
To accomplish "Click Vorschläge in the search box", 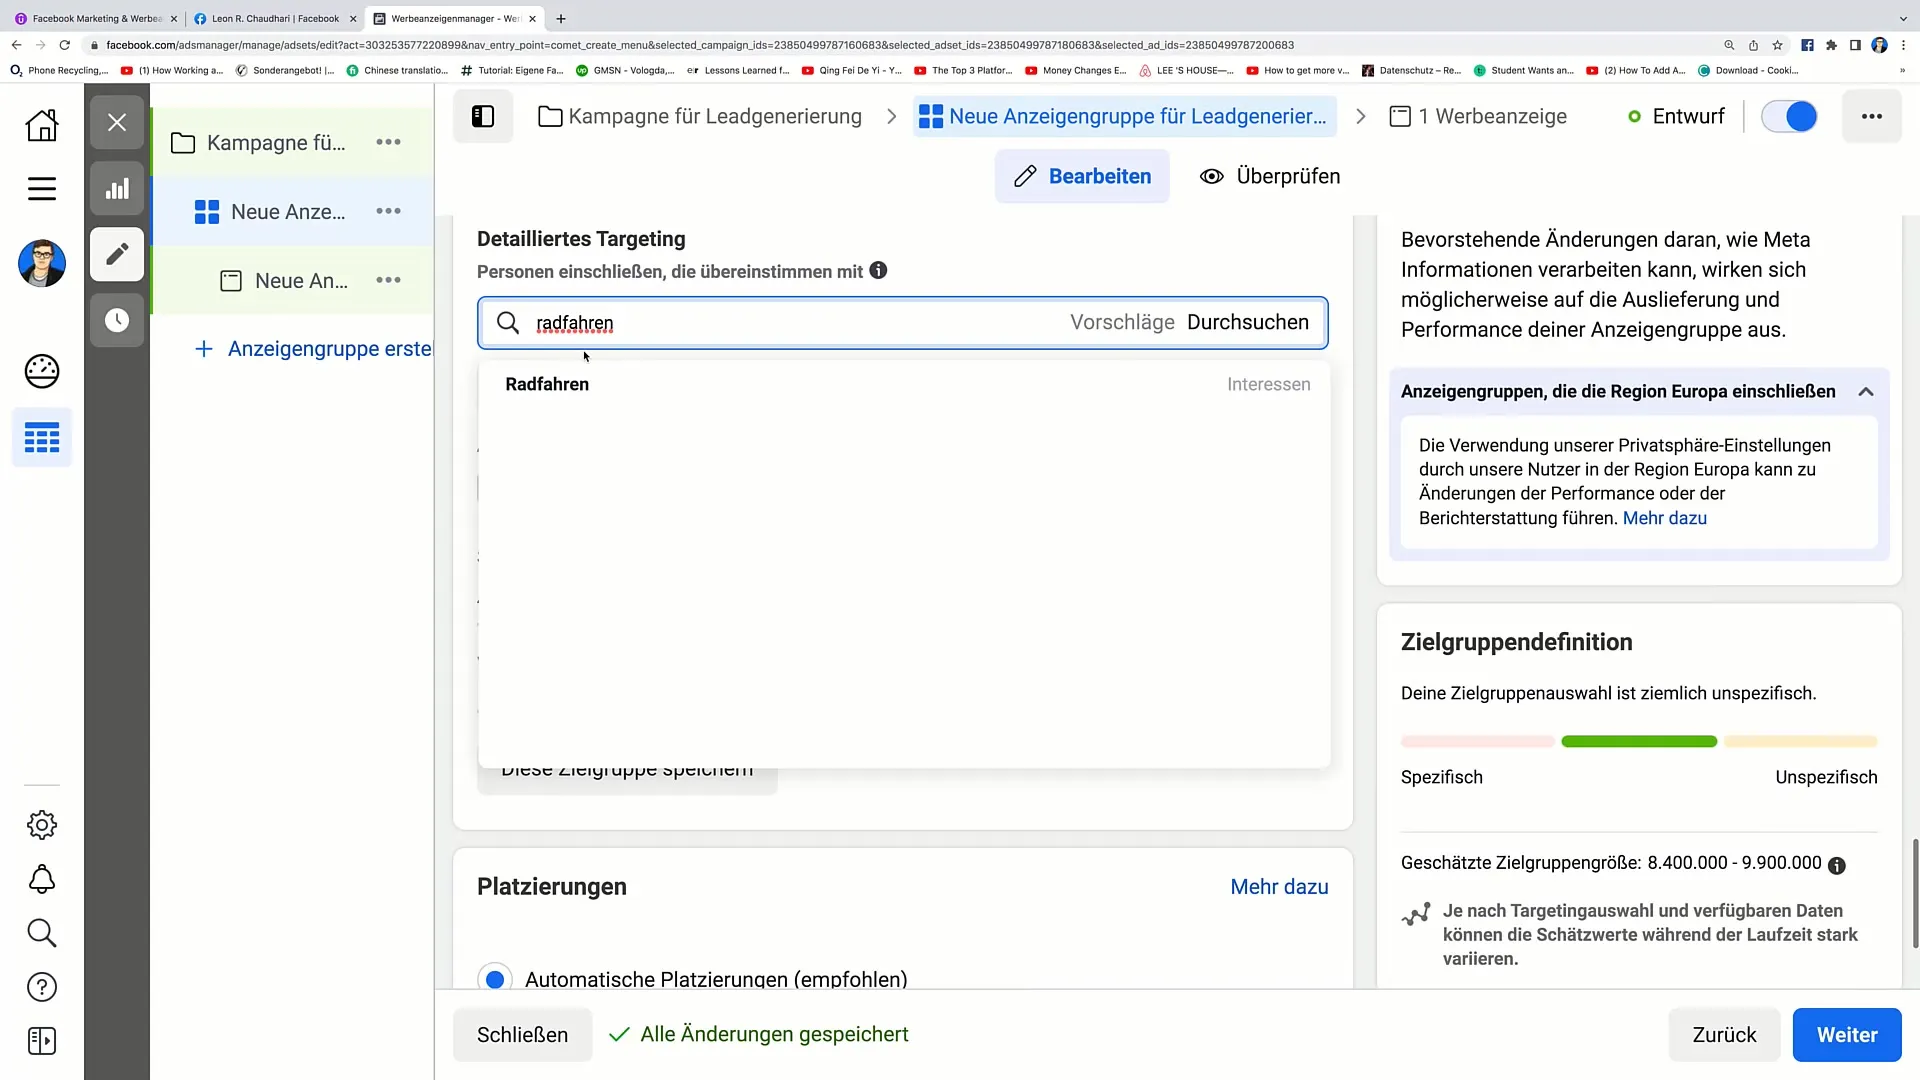I will coord(1122,322).
